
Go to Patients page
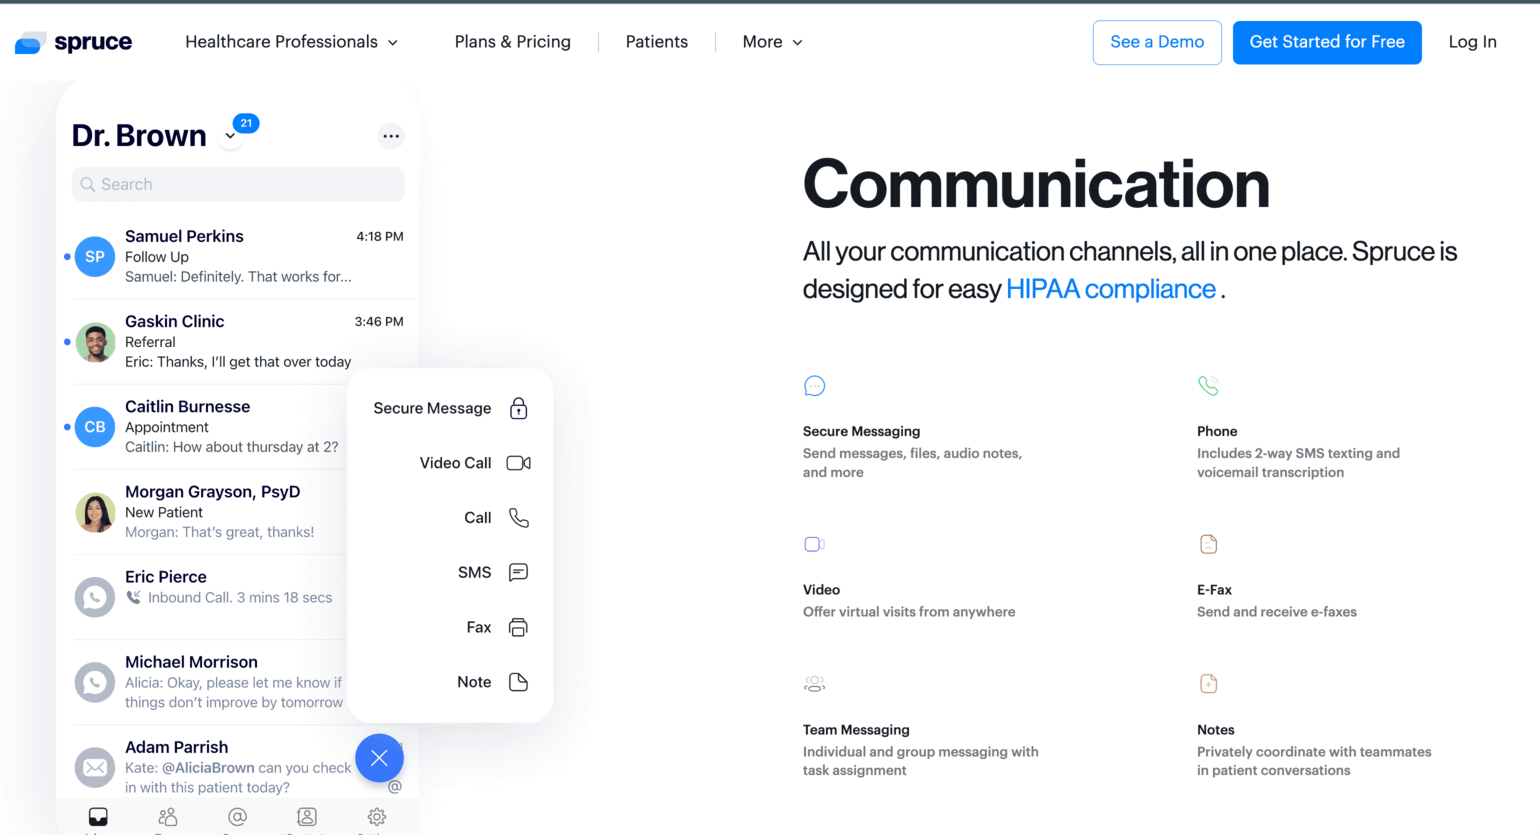(x=656, y=42)
